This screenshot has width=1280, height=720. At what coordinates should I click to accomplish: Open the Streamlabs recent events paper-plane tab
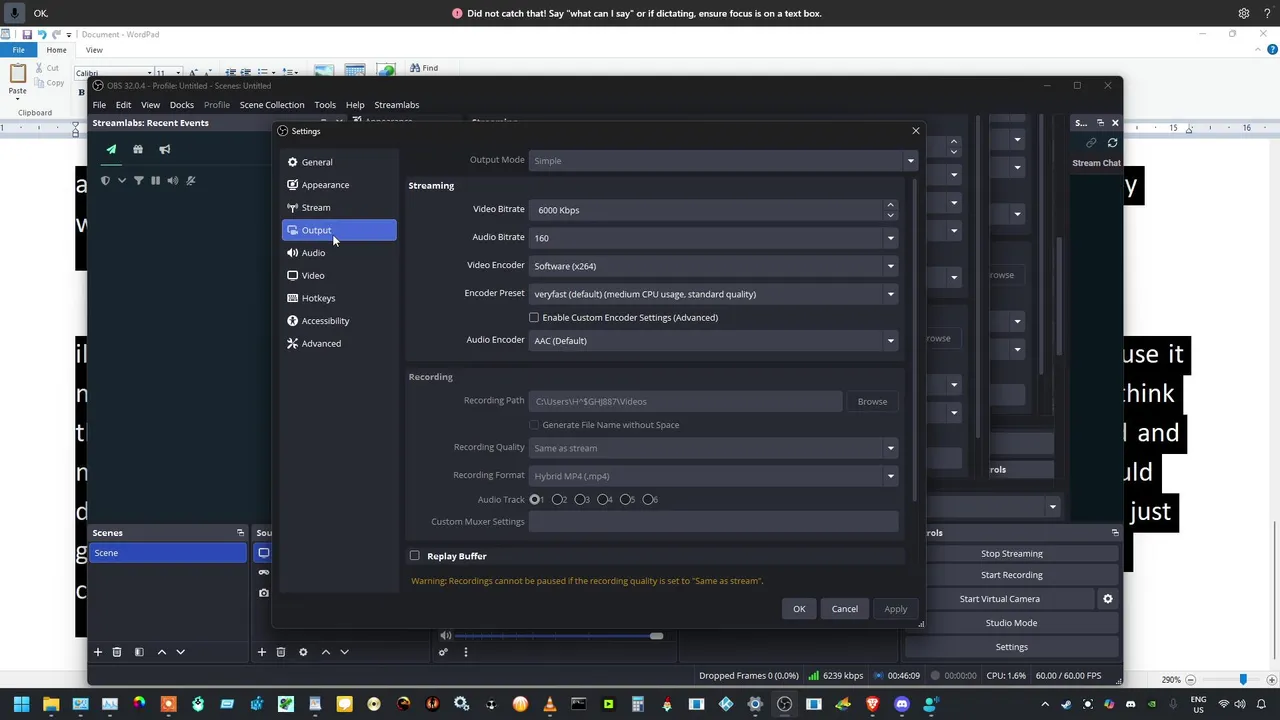(111, 149)
